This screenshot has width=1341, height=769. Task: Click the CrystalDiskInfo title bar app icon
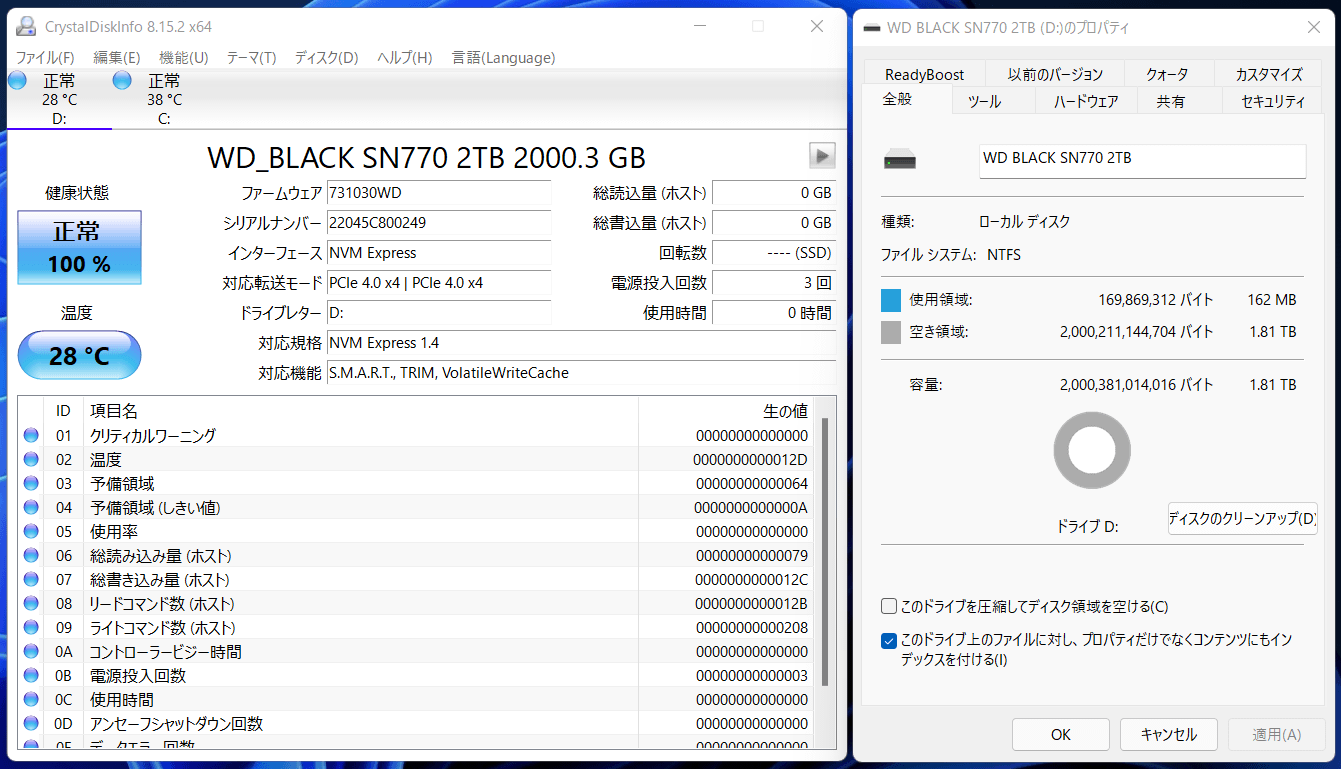pyautogui.click(x=26, y=26)
